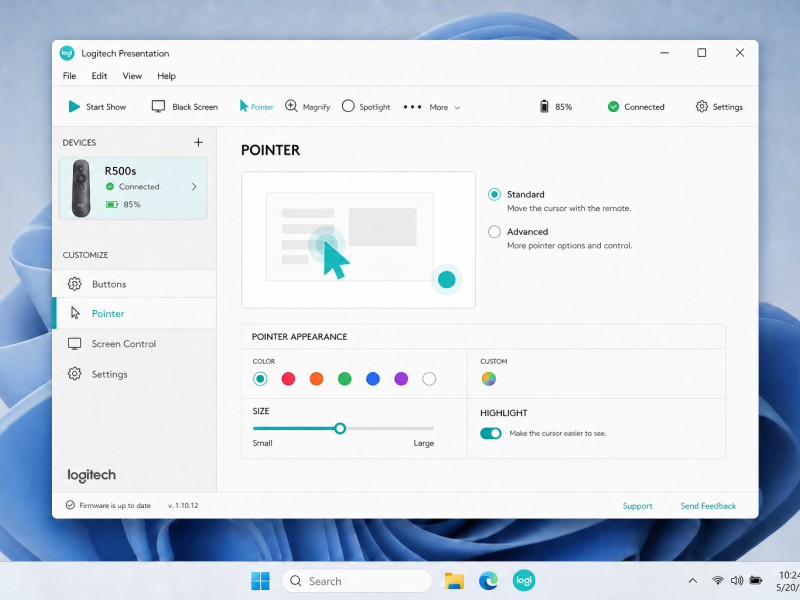Choose the green pointer color
The height and width of the screenshot is (600, 800).
[x=344, y=379]
